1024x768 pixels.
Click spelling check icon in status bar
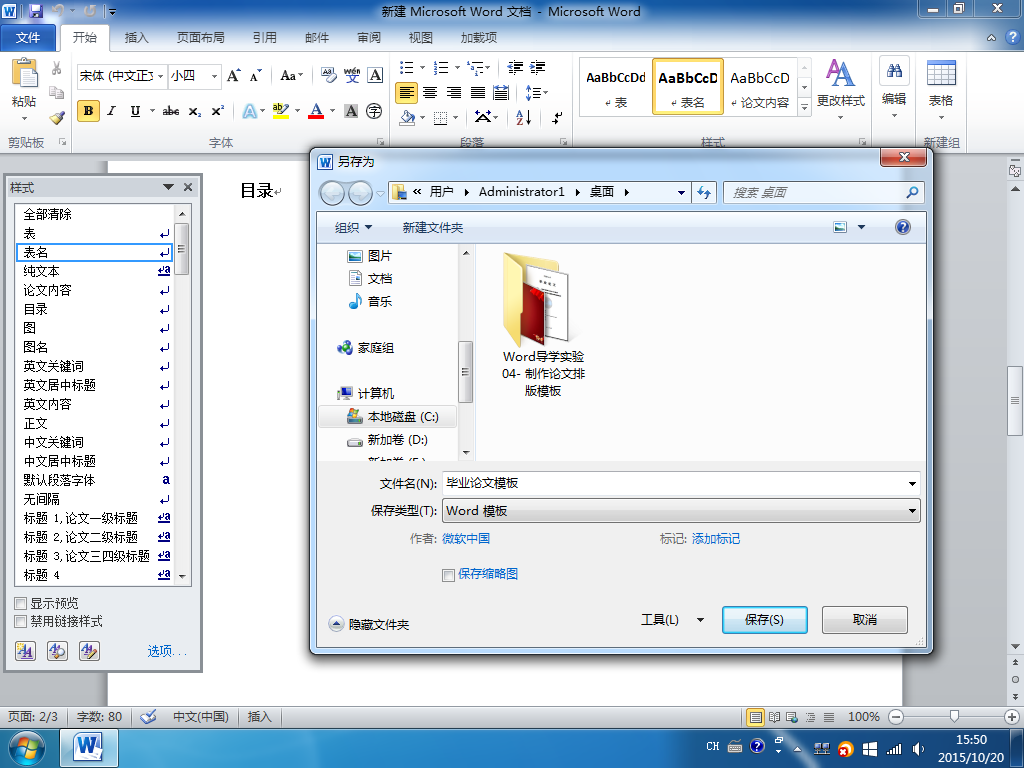(x=148, y=716)
